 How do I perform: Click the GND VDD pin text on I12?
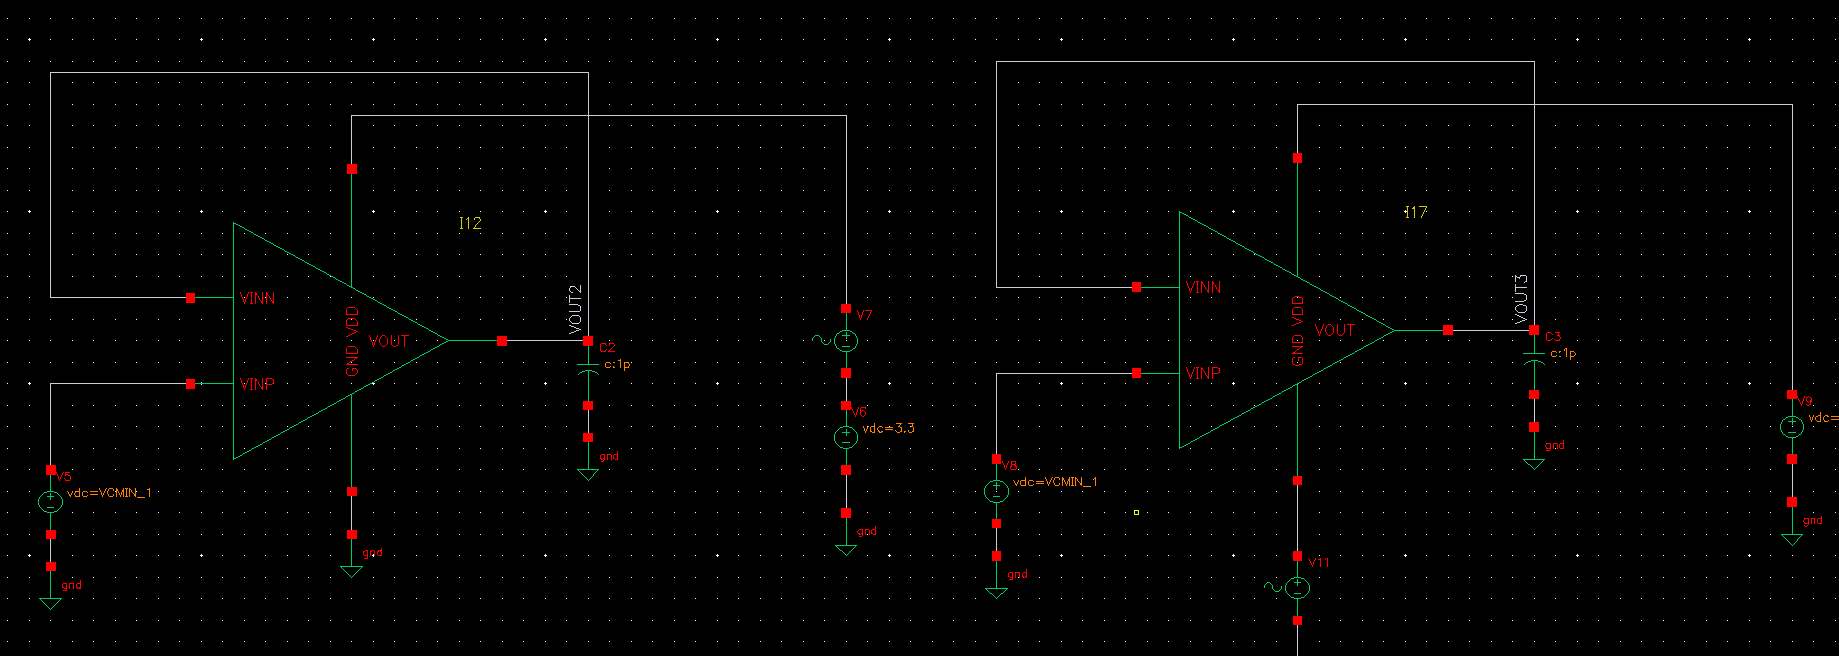[352, 342]
